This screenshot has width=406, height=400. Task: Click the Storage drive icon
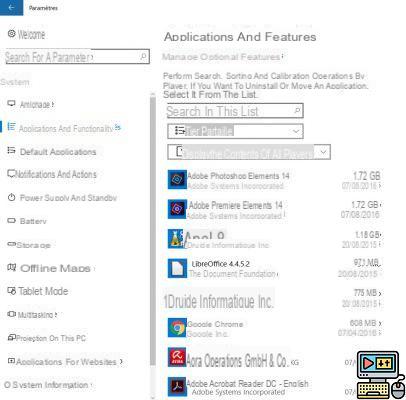coord(12,245)
